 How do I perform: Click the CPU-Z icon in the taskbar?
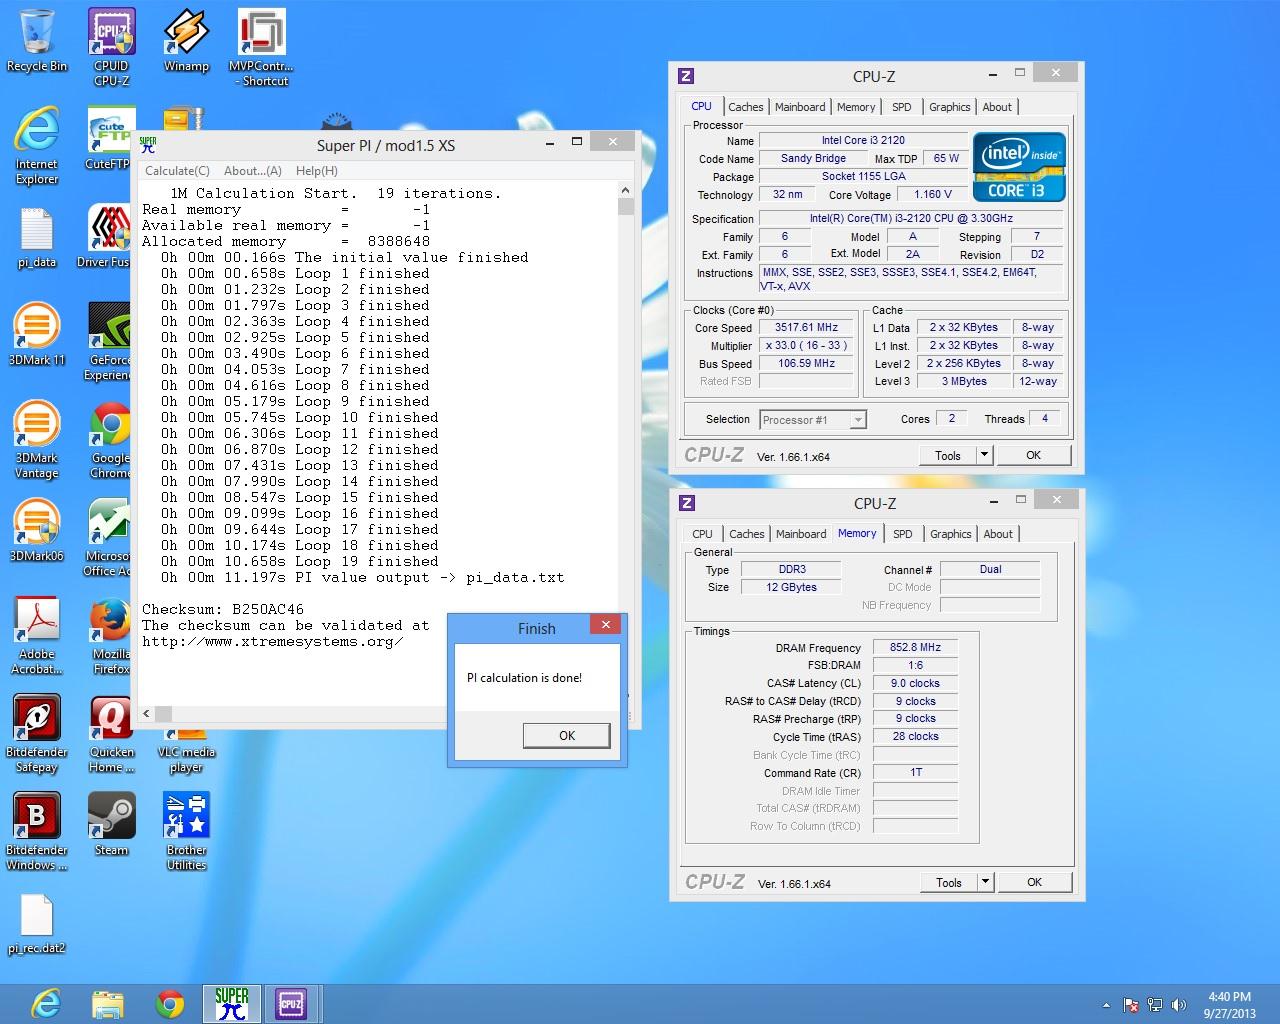pyautogui.click(x=291, y=1003)
